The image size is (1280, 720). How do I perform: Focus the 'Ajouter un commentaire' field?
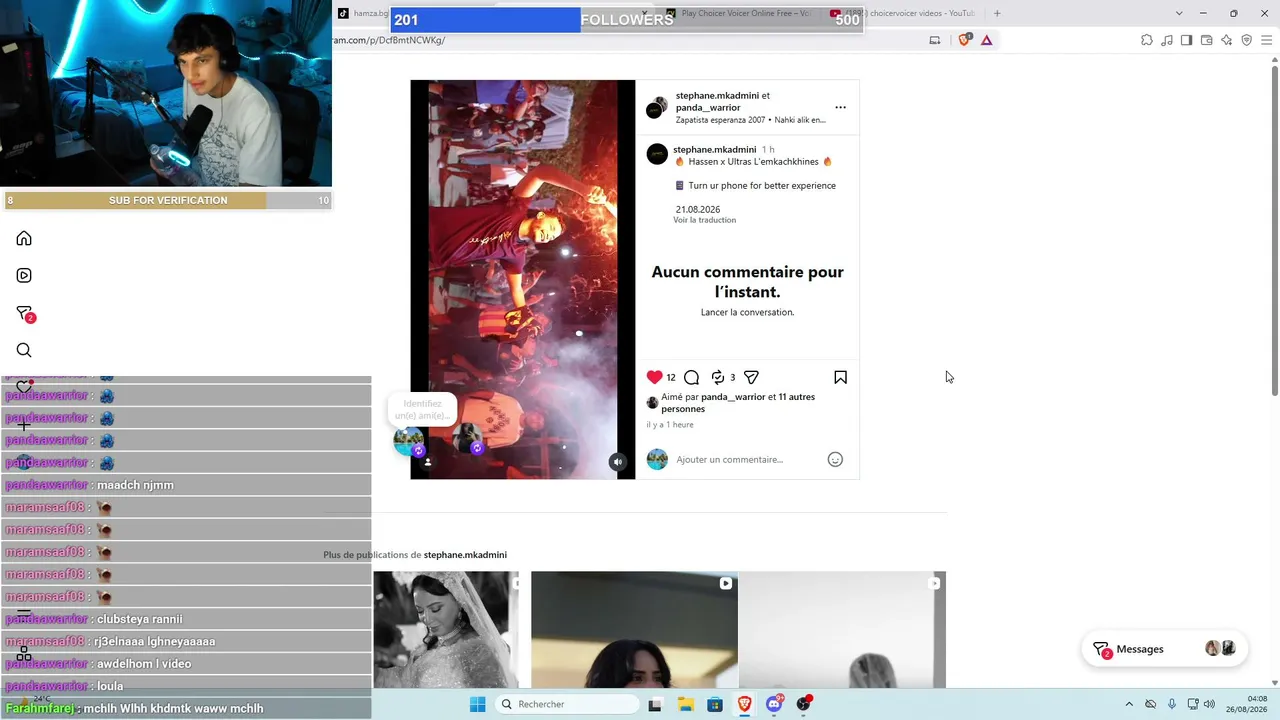(x=748, y=460)
